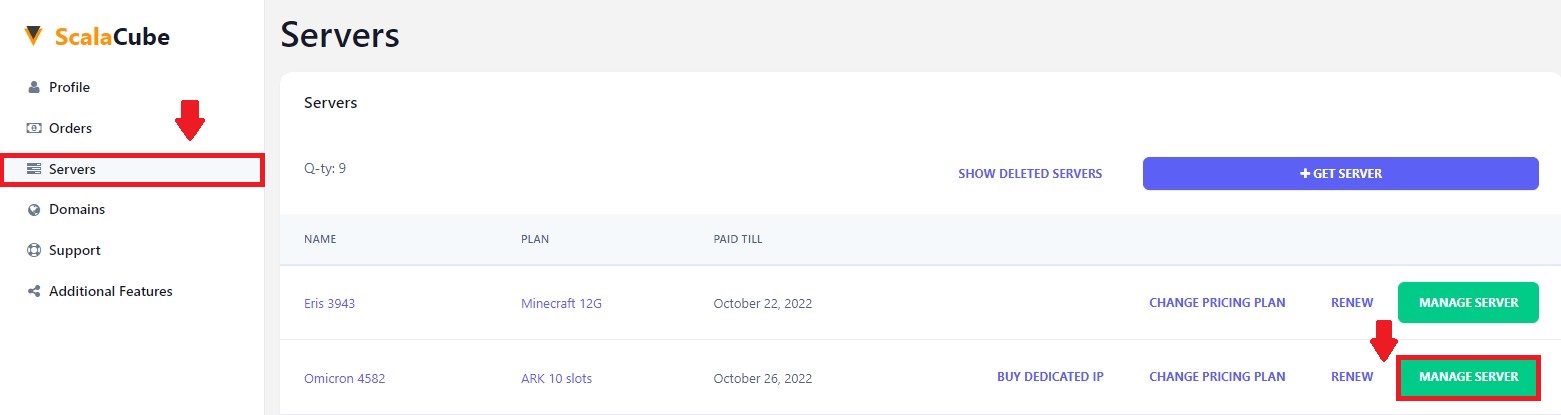Click the plus icon on Get Server
The image size is (1561, 415).
pos(1304,174)
